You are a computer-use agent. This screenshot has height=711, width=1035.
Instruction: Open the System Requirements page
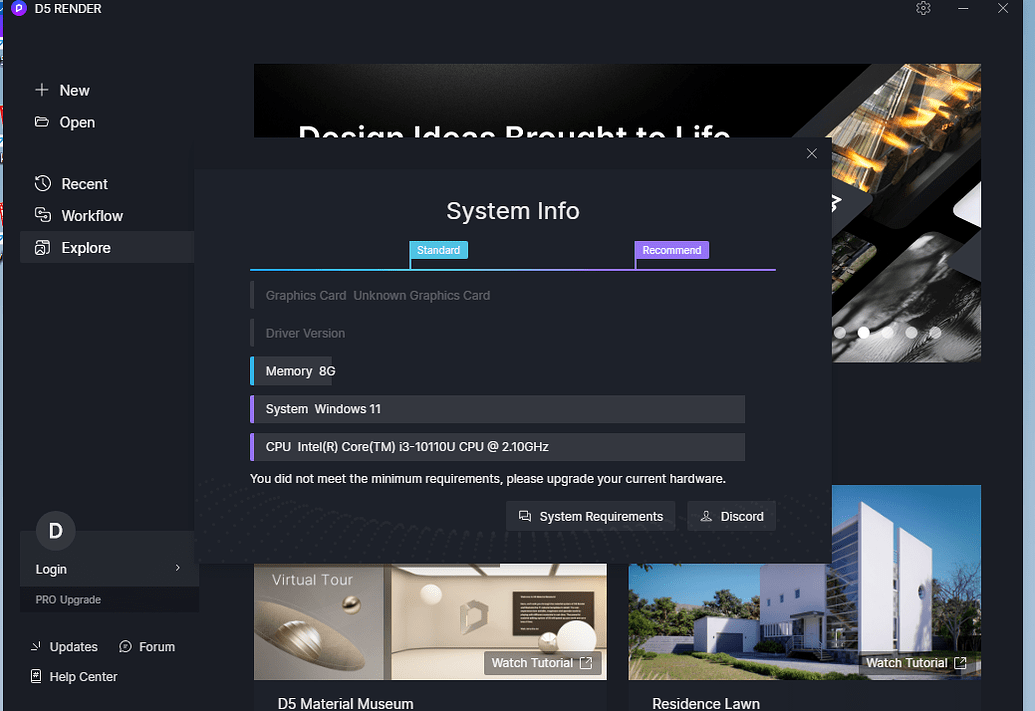point(591,516)
